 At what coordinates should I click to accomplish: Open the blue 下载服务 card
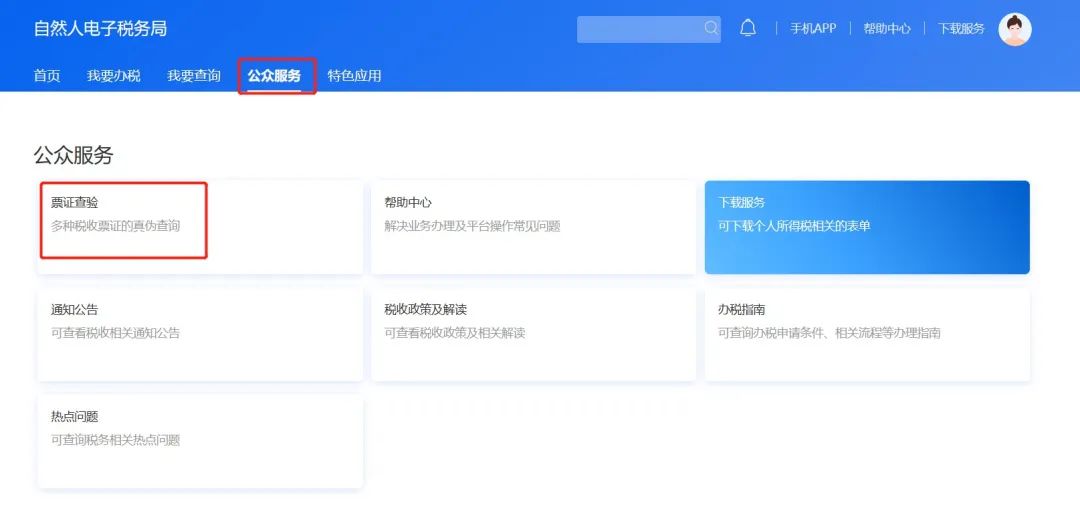tap(867, 226)
